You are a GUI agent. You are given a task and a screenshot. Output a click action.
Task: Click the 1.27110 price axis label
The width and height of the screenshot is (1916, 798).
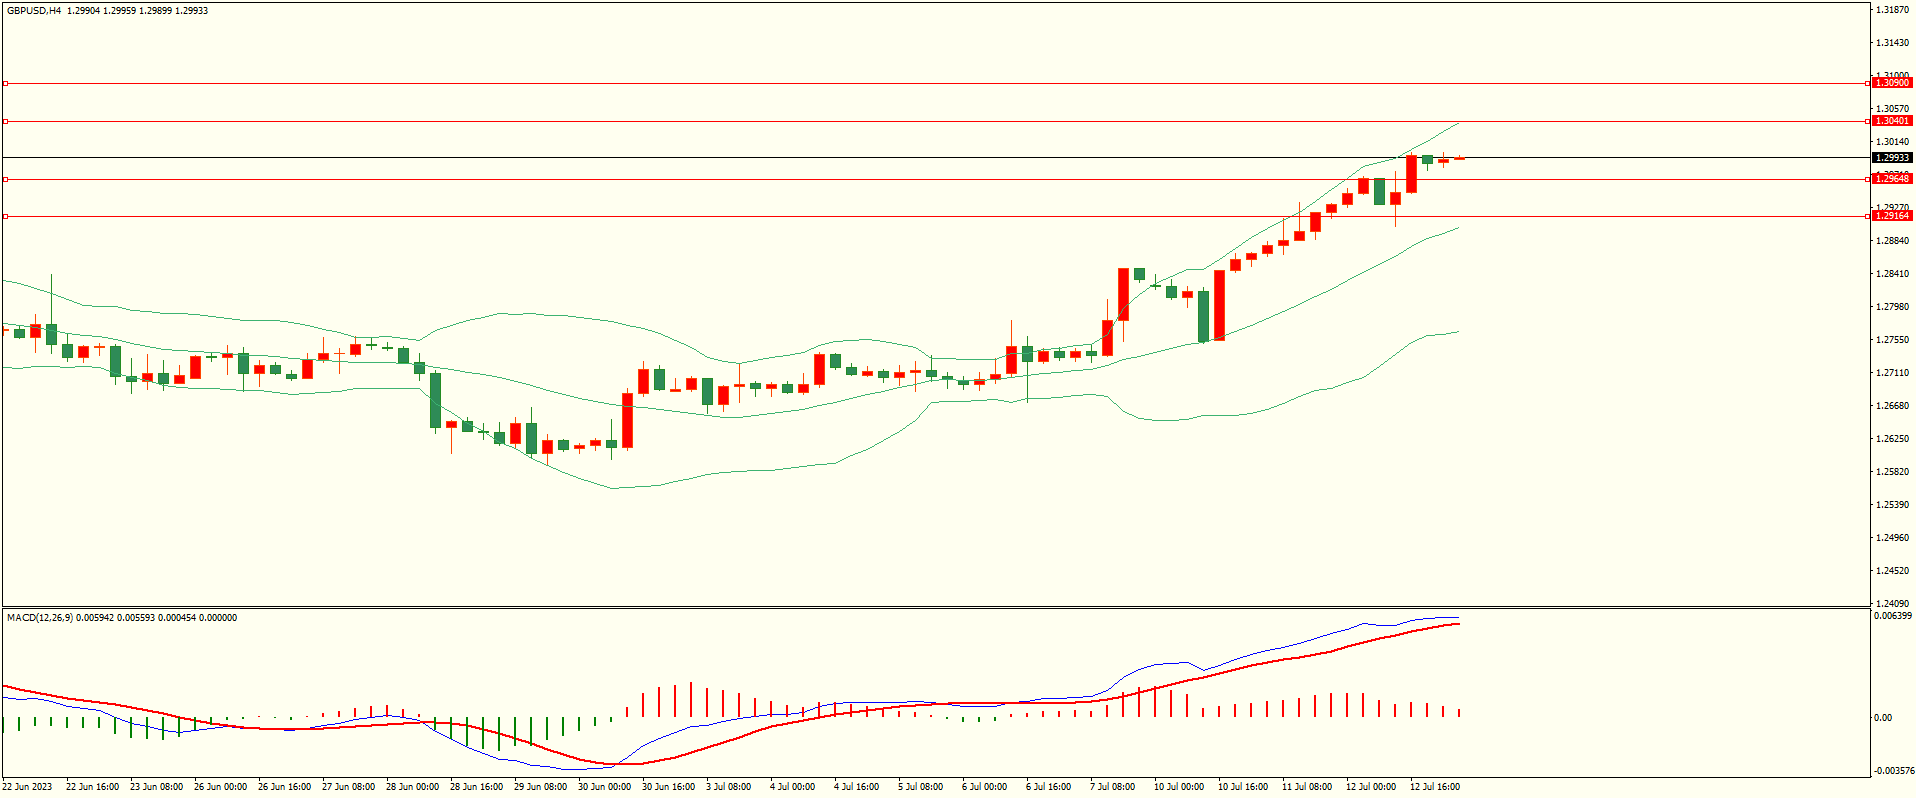pyautogui.click(x=1892, y=373)
